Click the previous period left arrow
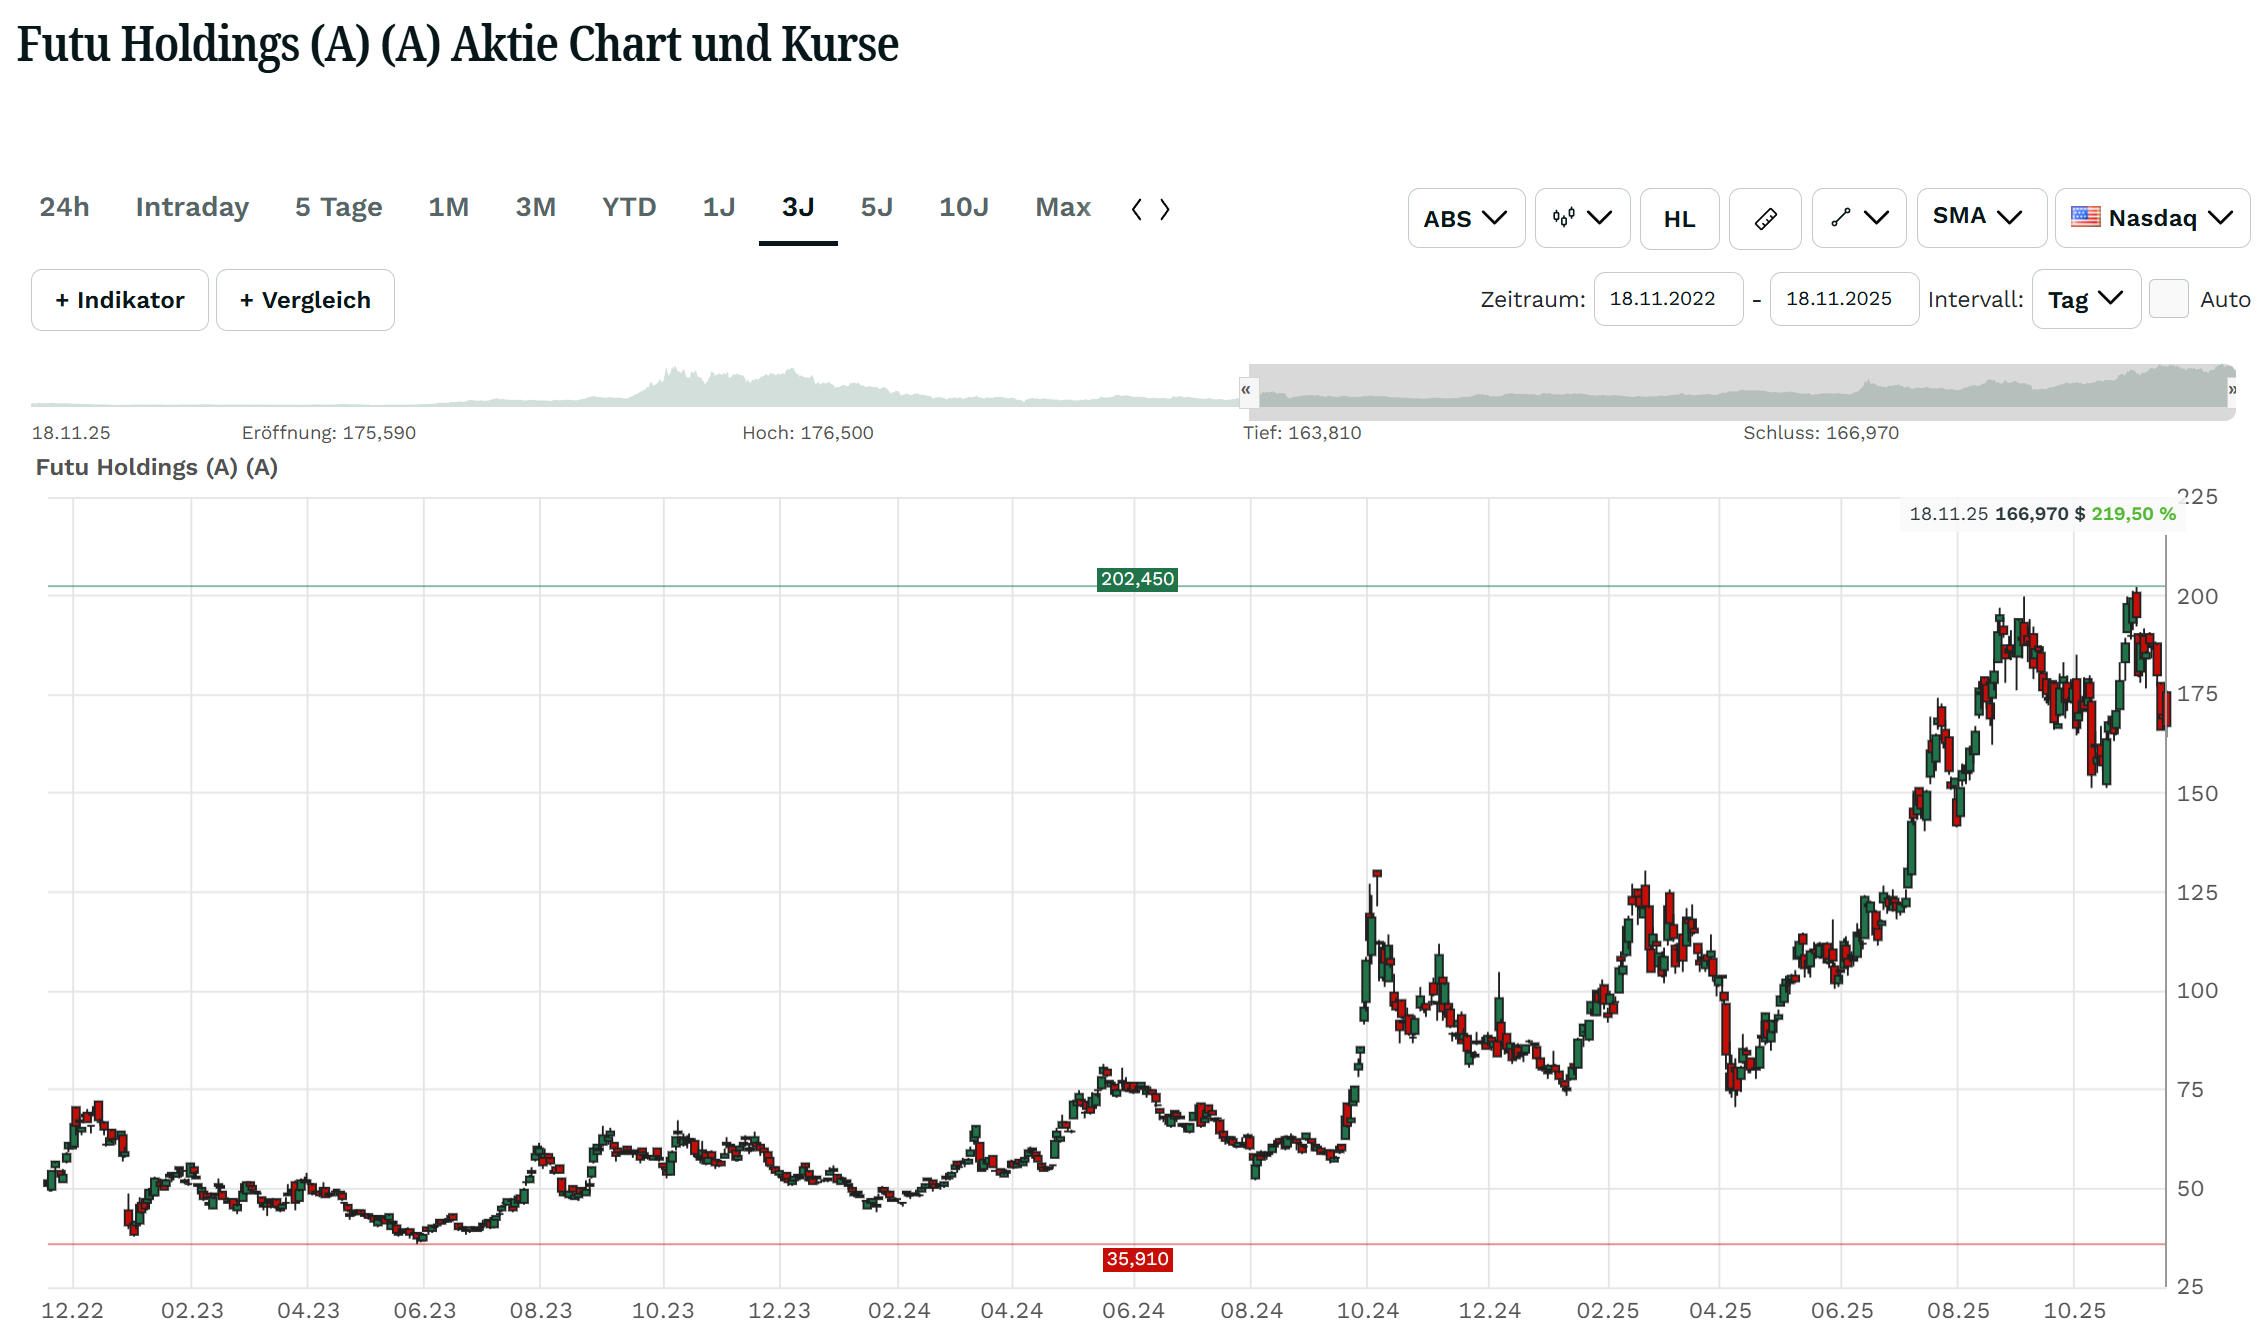The height and width of the screenshot is (1326, 2265). pyautogui.click(x=1137, y=209)
